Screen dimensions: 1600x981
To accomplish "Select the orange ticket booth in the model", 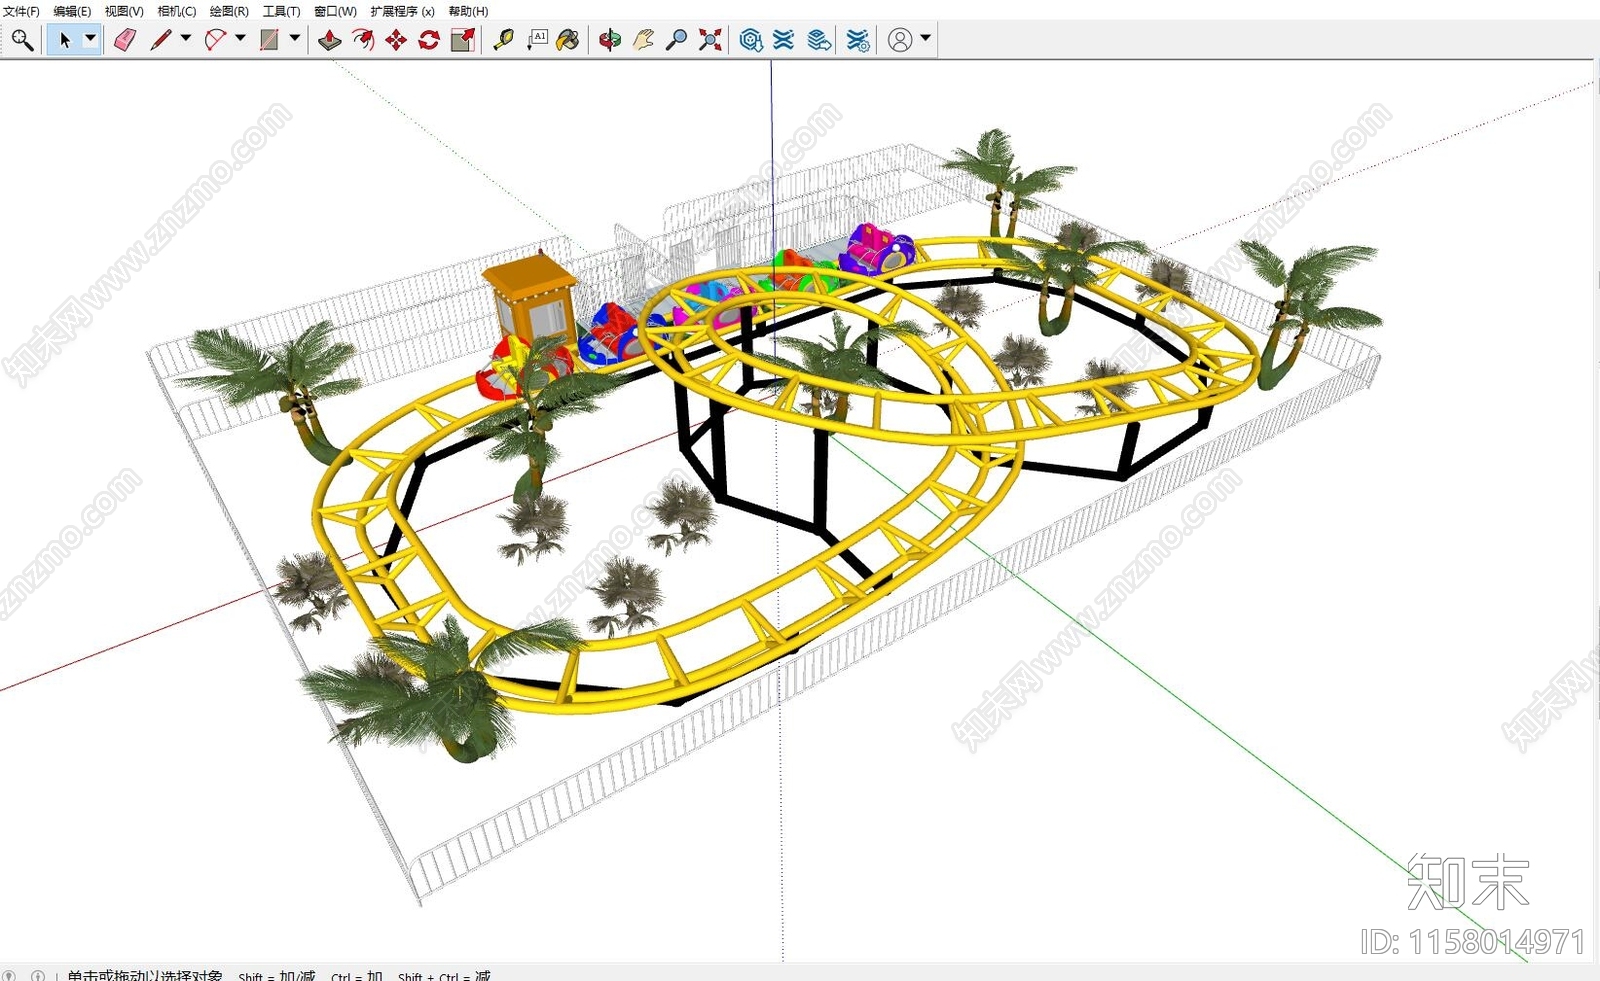I will (530, 297).
